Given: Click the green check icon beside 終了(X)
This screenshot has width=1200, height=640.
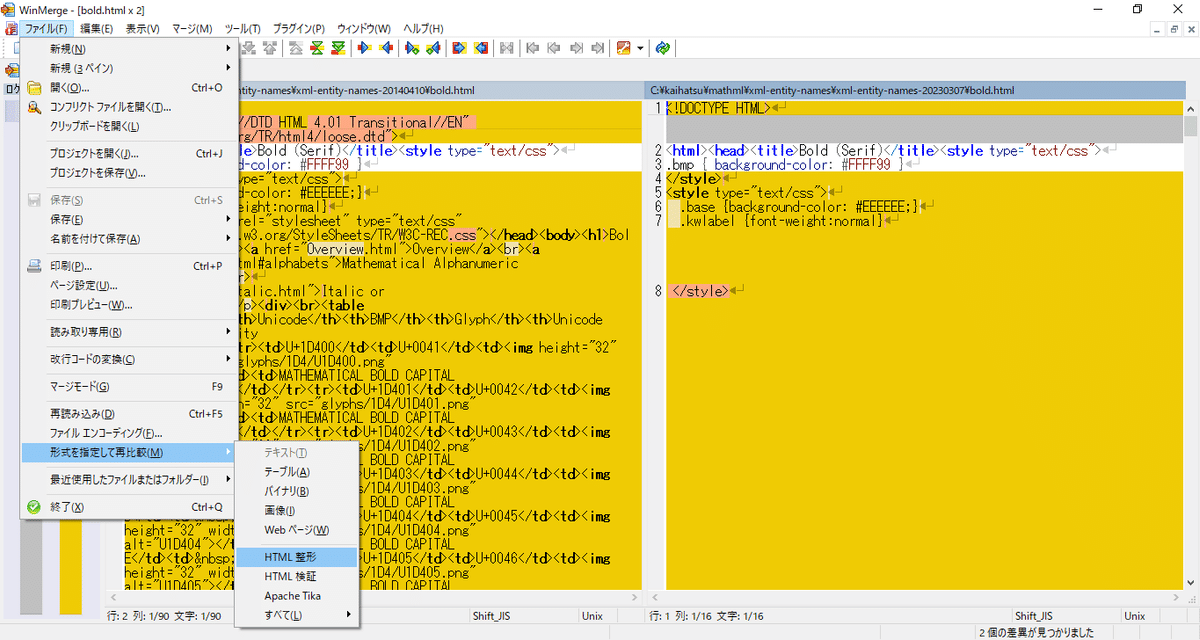Looking at the screenshot, I should (35, 507).
